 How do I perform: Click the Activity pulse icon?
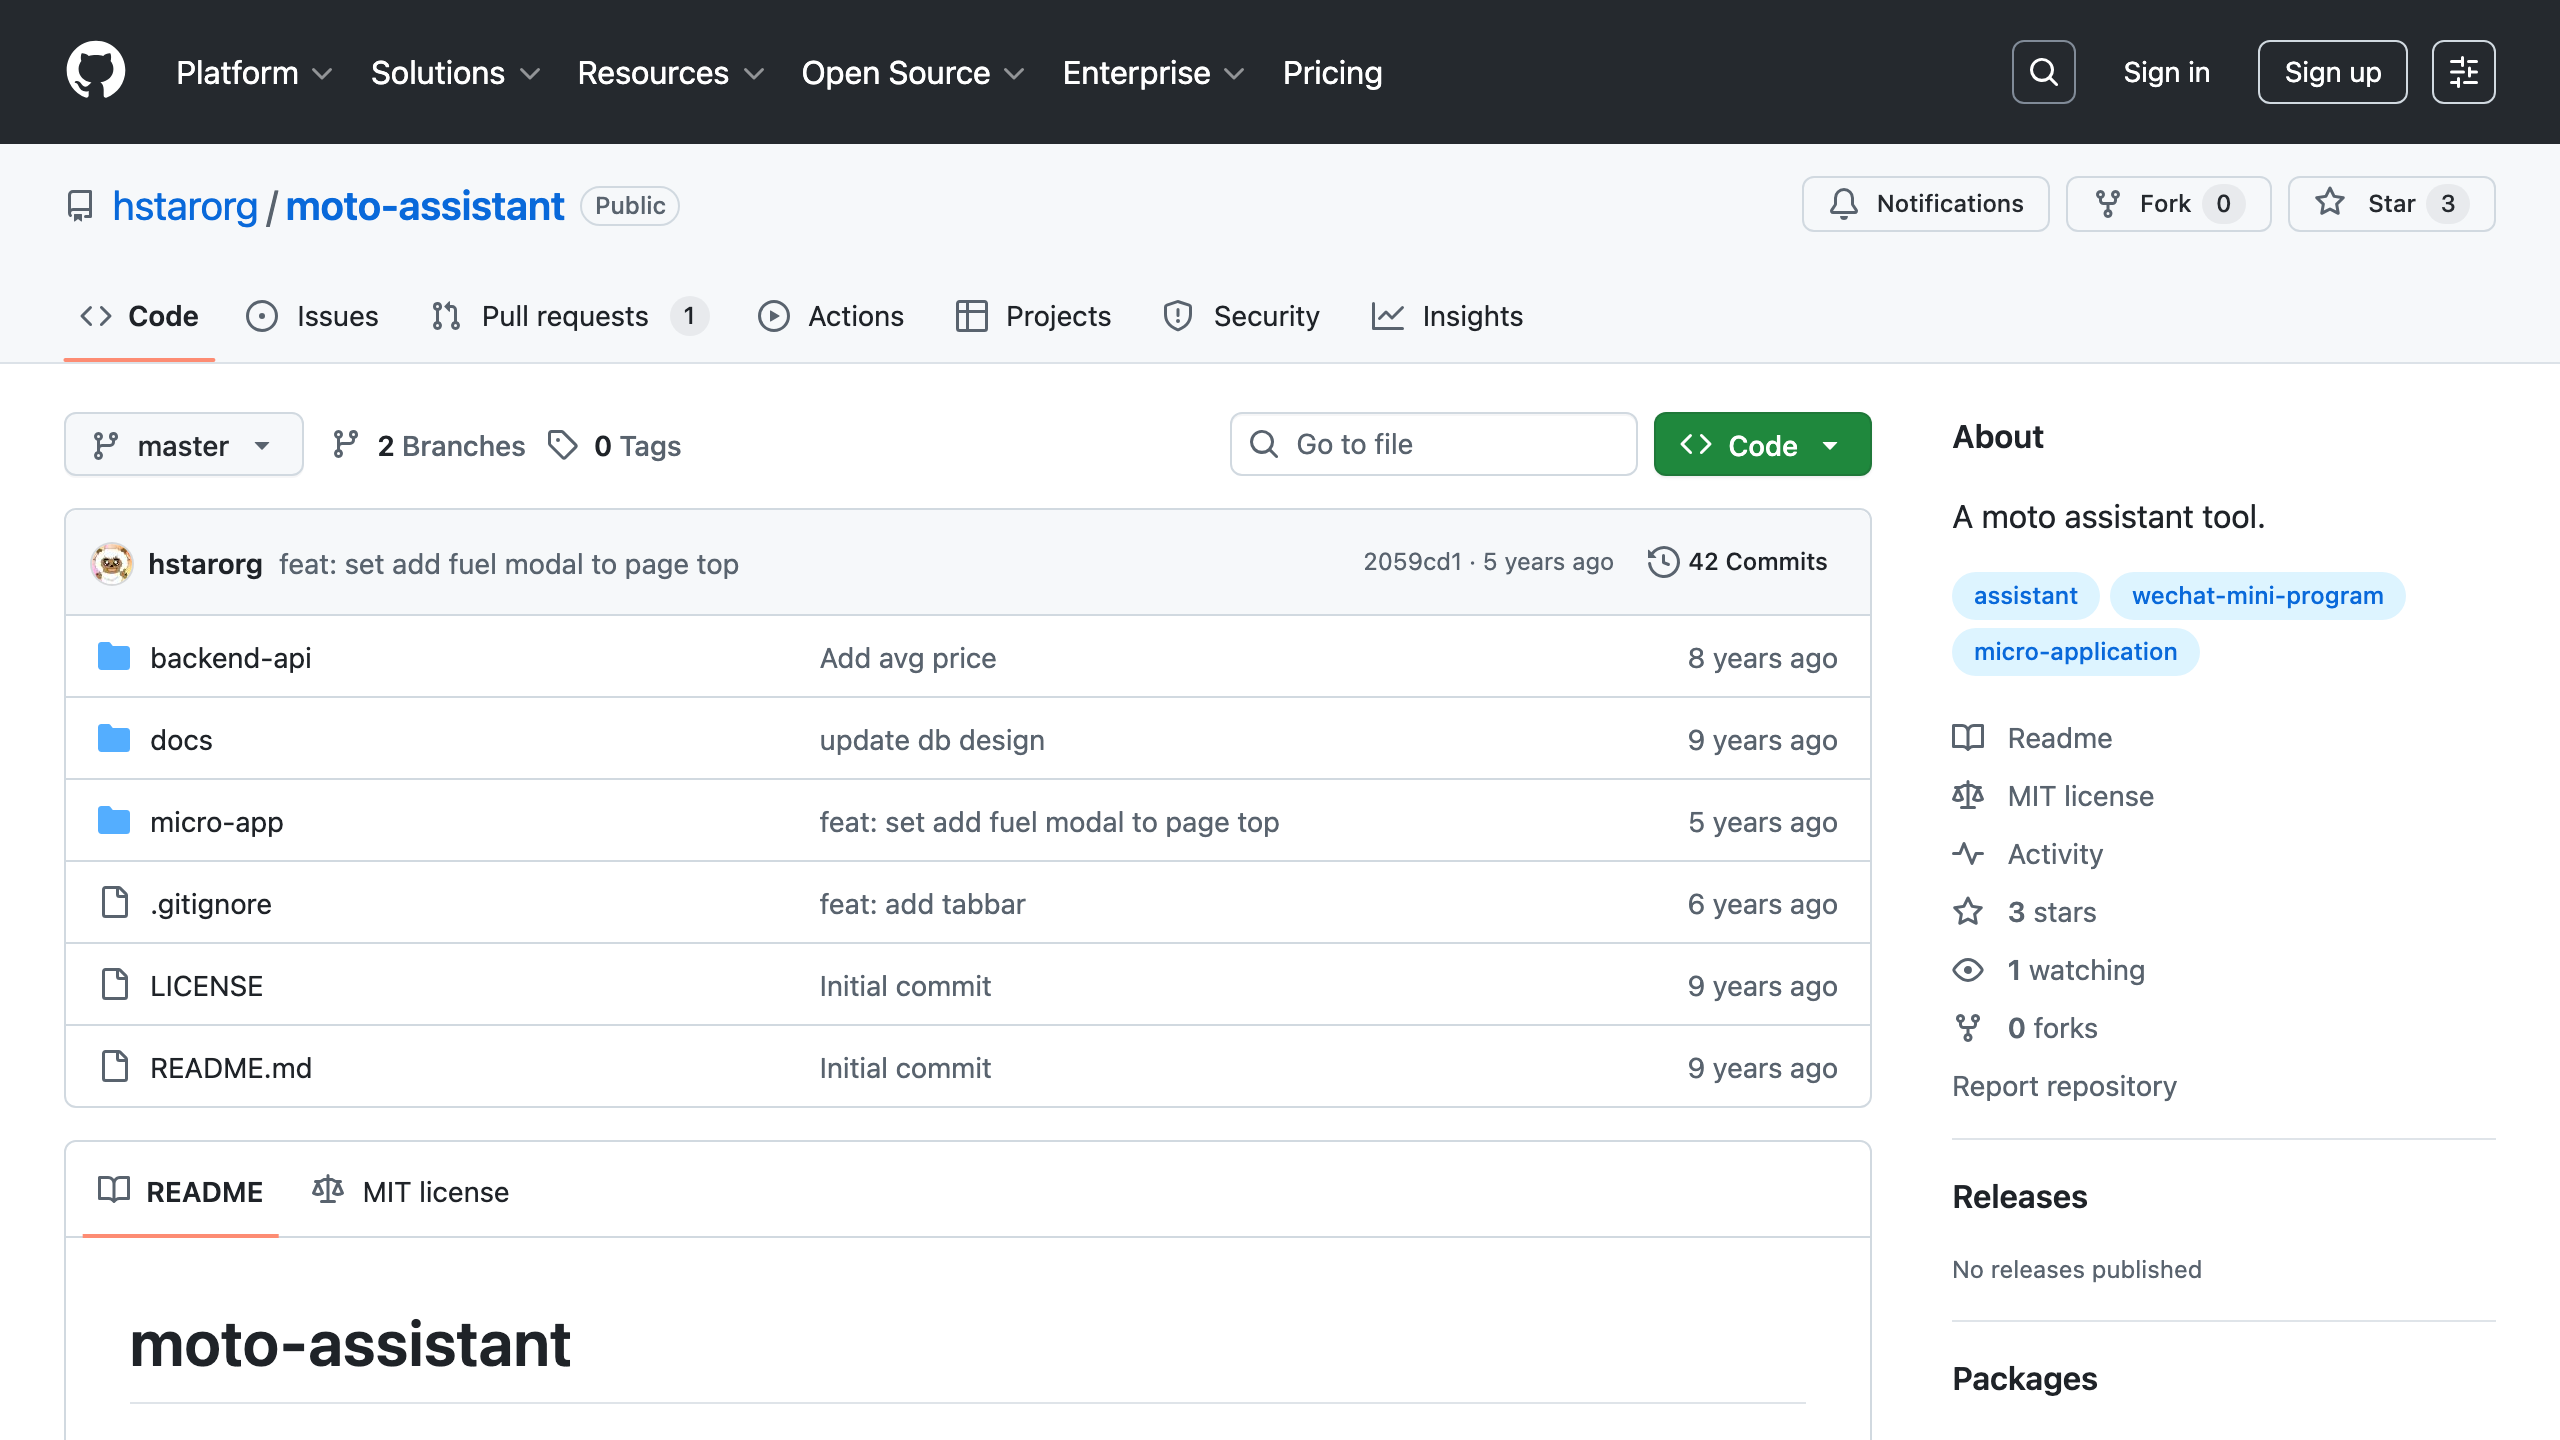click(1968, 854)
